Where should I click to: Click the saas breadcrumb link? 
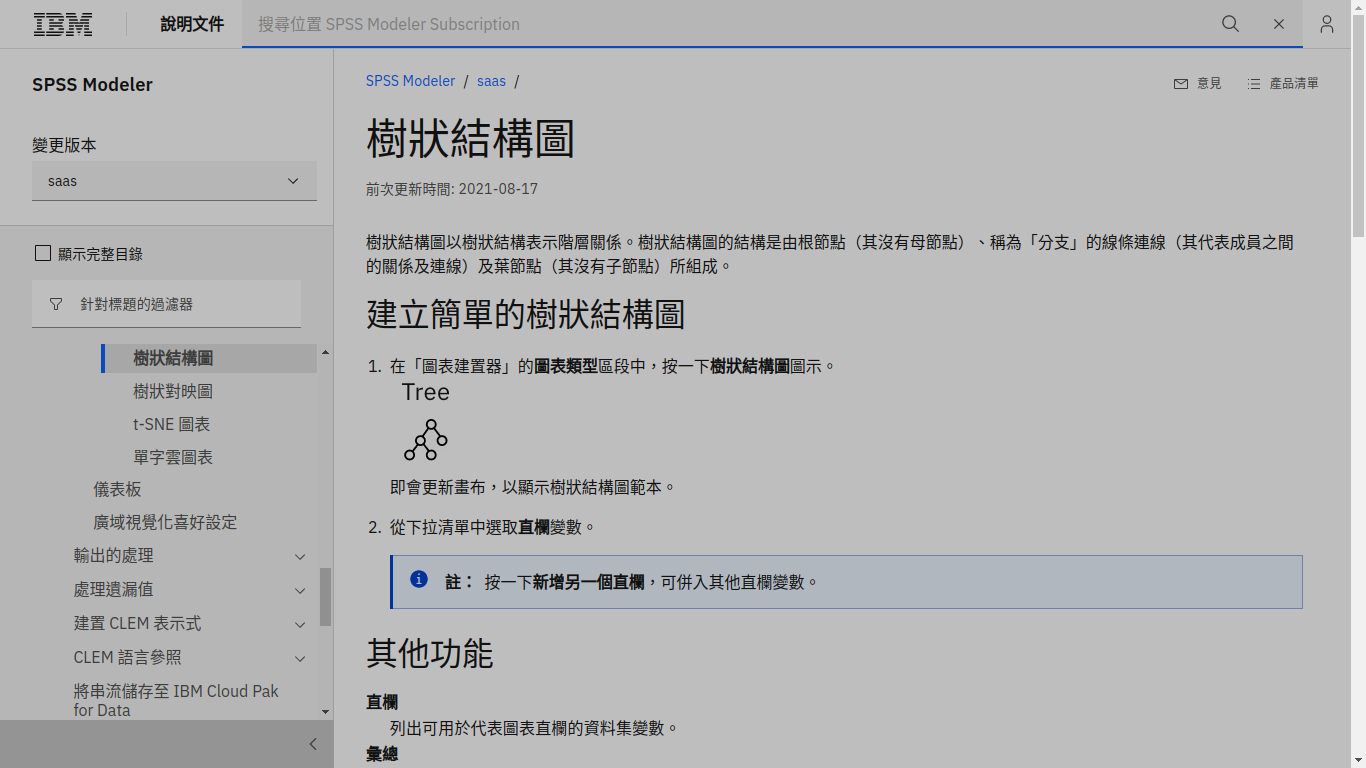(x=491, y=81)
